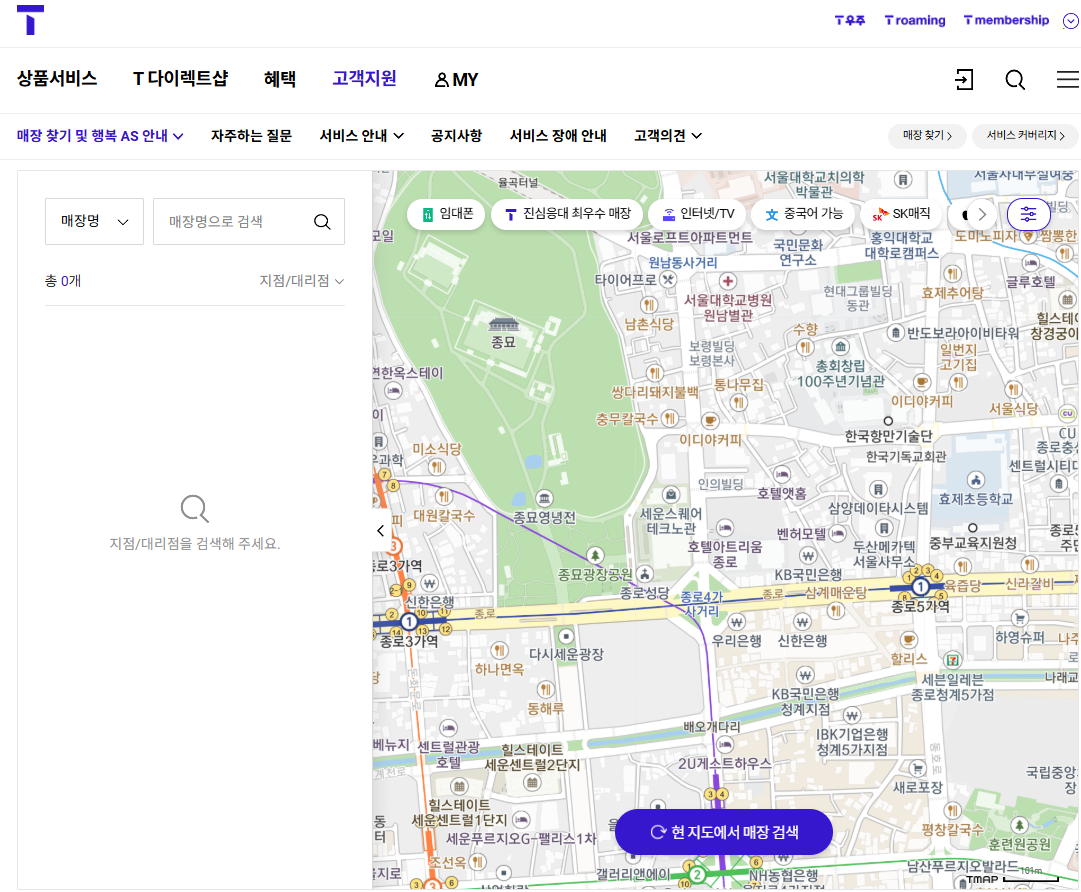Open the 혜택 menu

(x=280, y=79)
